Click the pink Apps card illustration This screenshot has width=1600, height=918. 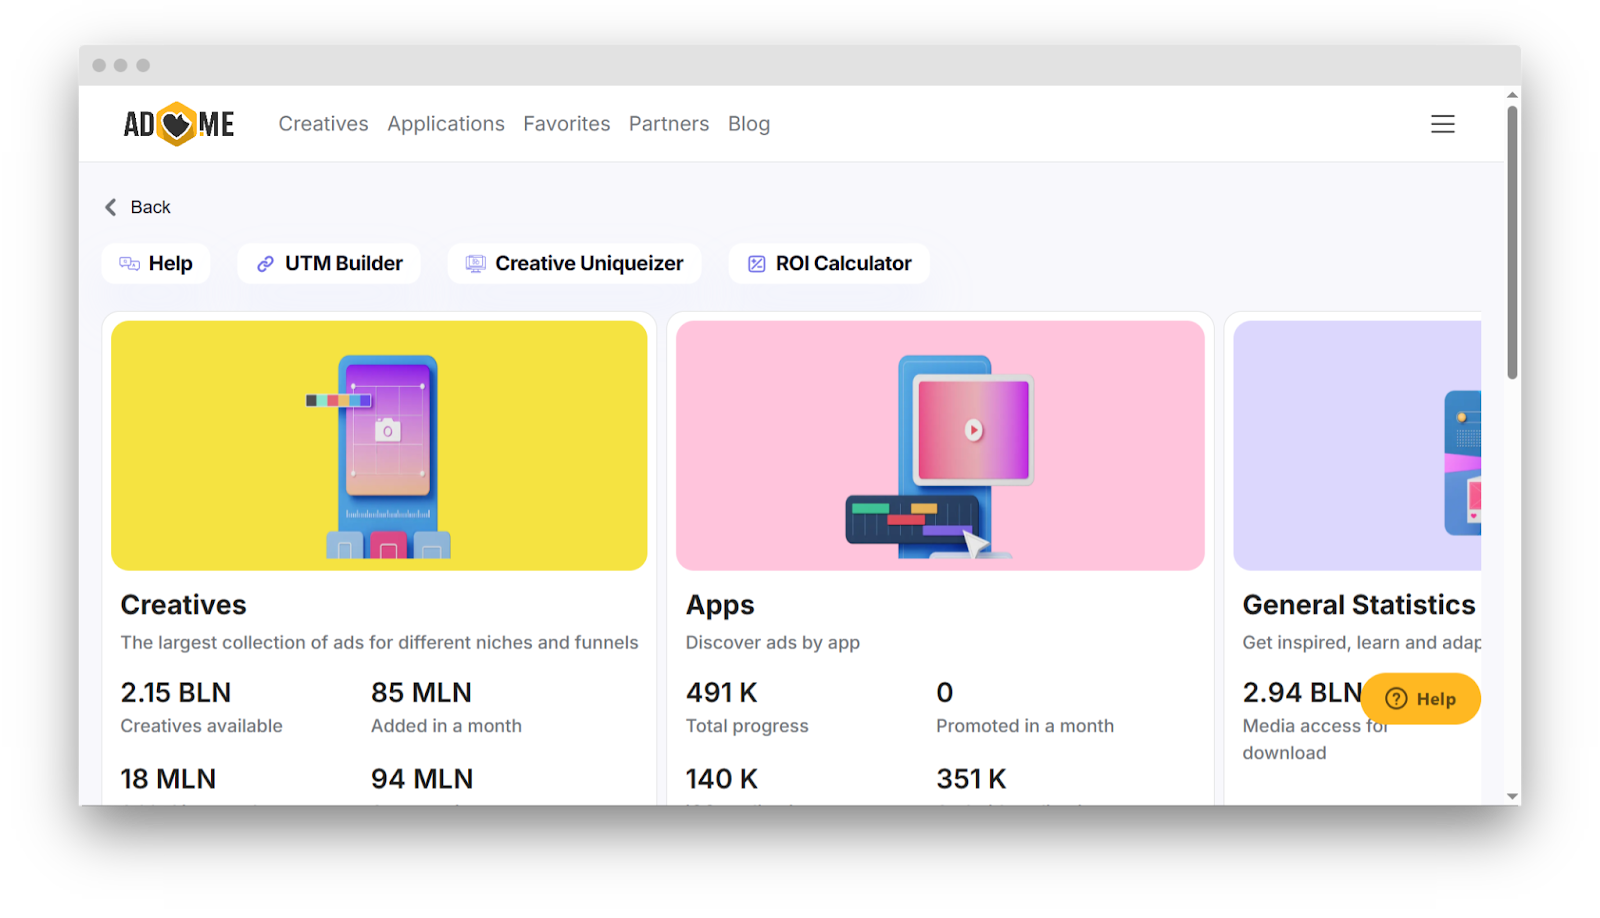[x=939, y=445]
